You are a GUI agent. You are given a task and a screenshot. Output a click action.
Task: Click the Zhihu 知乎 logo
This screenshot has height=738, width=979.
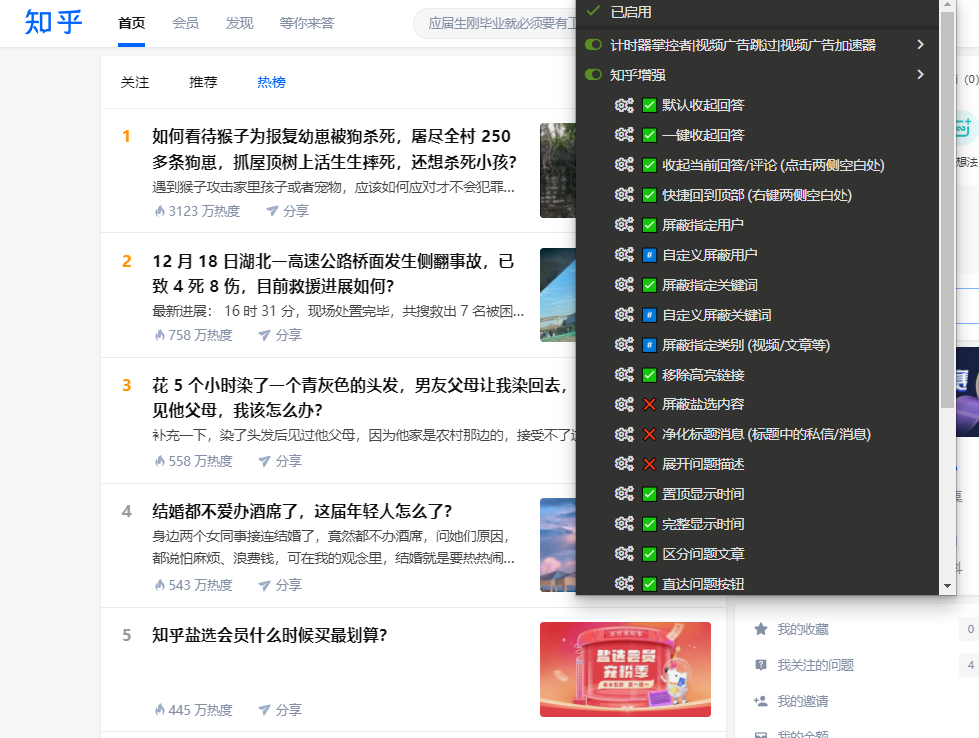pos(53,22)
